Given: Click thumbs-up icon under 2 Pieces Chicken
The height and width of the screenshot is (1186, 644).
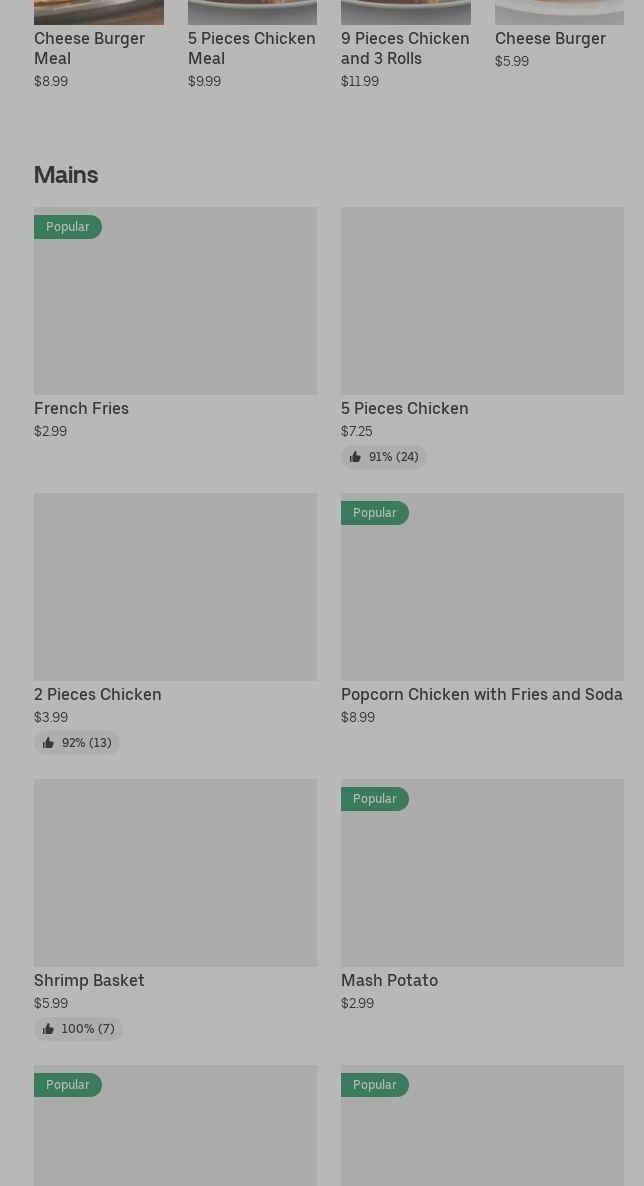Looking at the screenshot, I should (x=48, y=743).
